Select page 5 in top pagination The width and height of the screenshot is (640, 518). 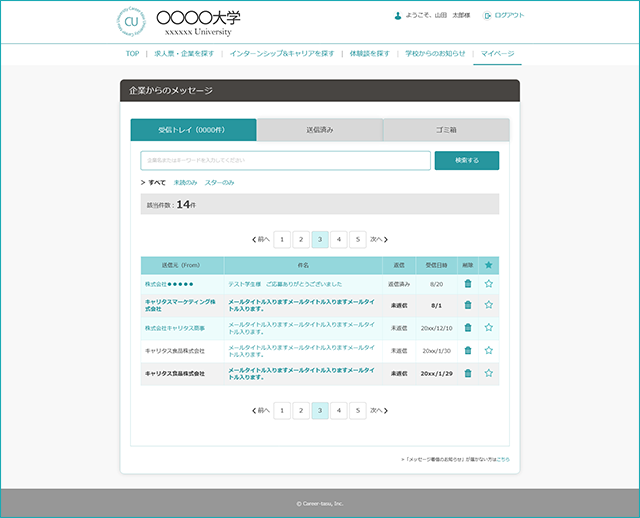click(358, 240)
